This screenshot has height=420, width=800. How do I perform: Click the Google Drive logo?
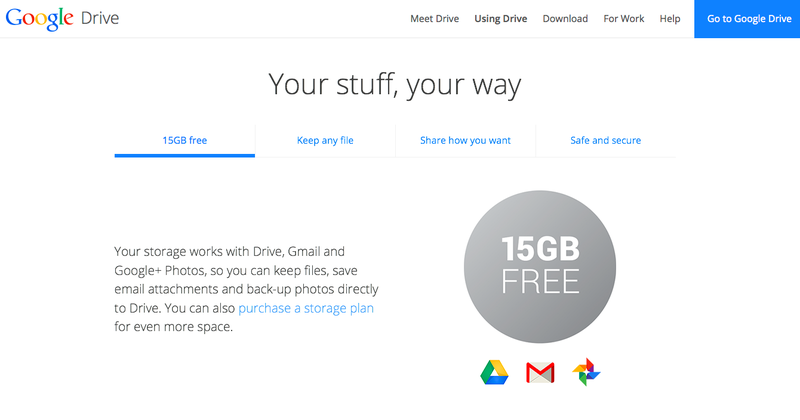click(62, 19)
